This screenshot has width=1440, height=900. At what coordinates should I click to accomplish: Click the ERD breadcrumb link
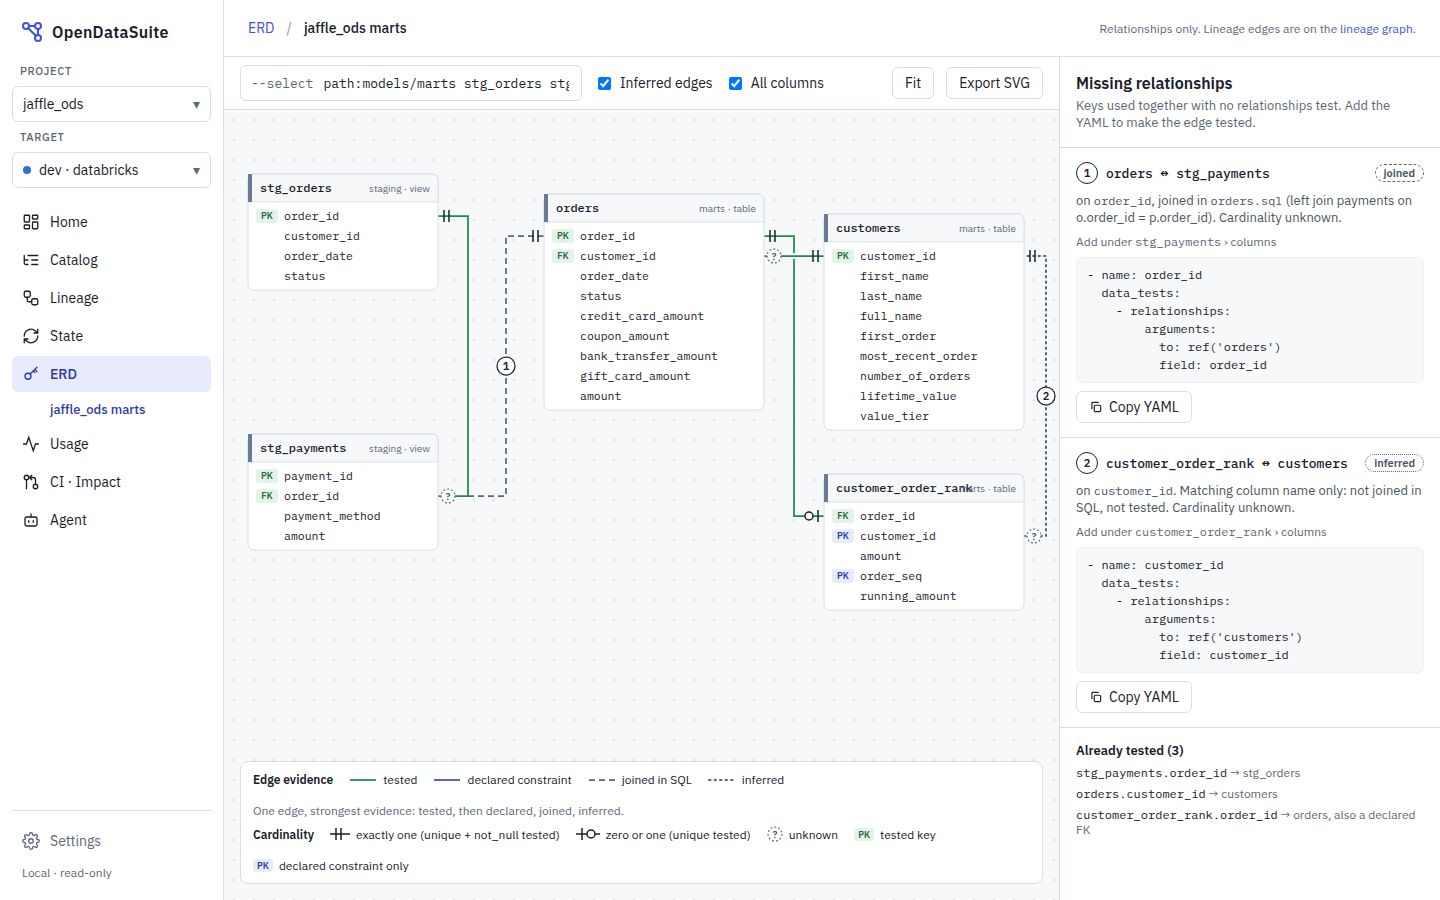(x=261, y=28)
